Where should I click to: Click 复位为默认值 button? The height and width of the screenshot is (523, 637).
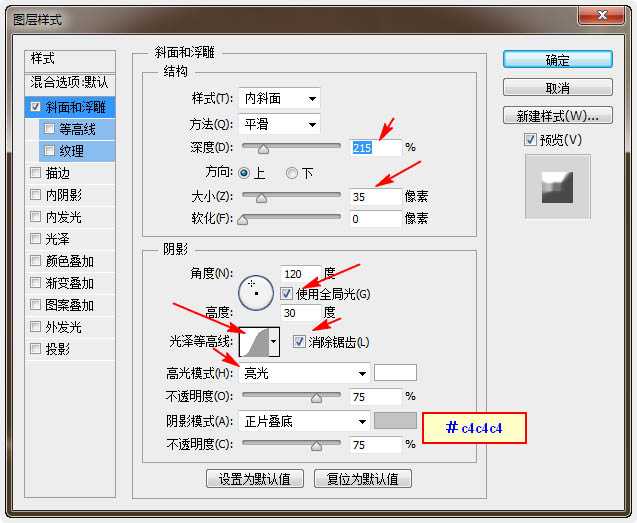363,479
